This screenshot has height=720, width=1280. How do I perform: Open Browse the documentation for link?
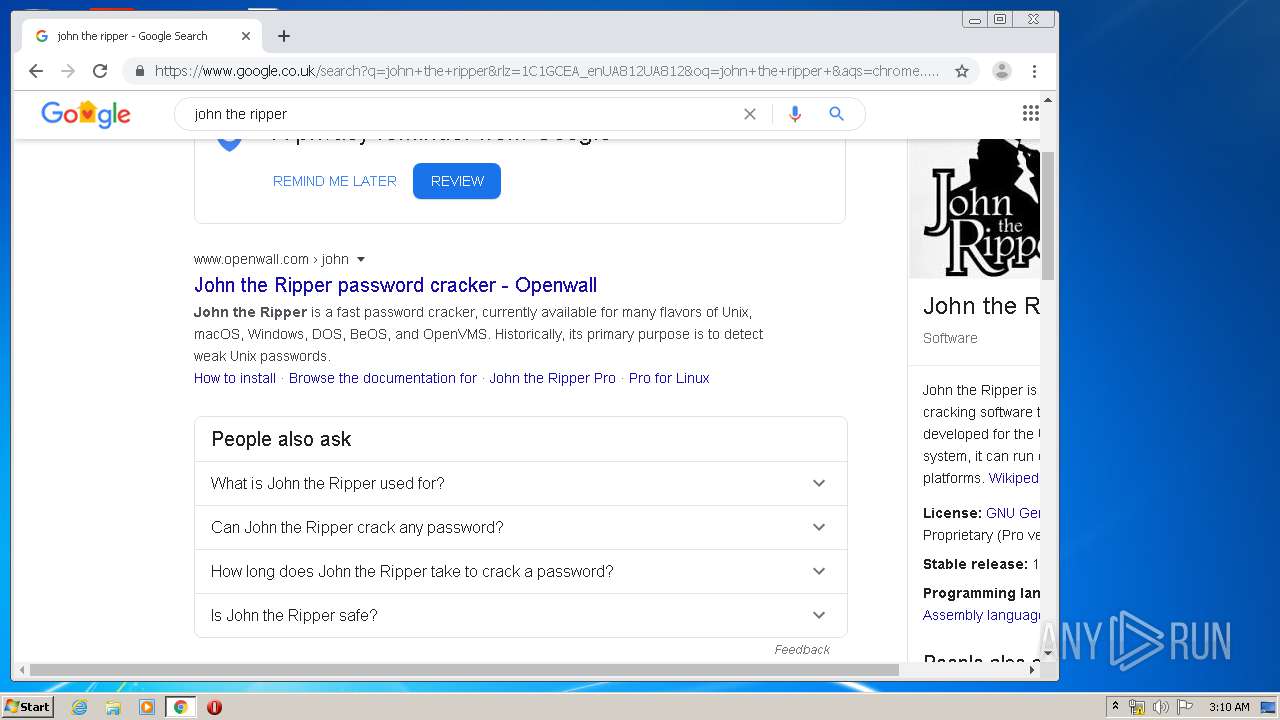pos(383,378)
